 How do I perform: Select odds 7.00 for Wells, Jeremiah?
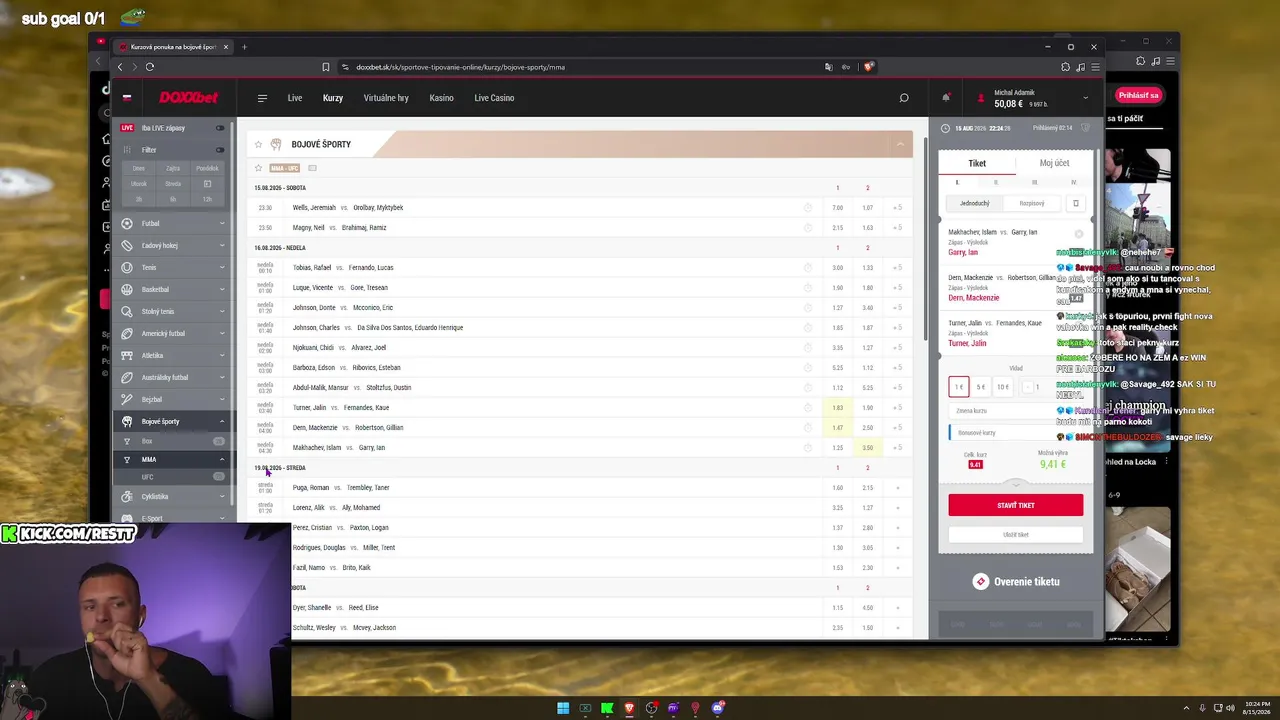pyautogui.click(x=838, y=208)
